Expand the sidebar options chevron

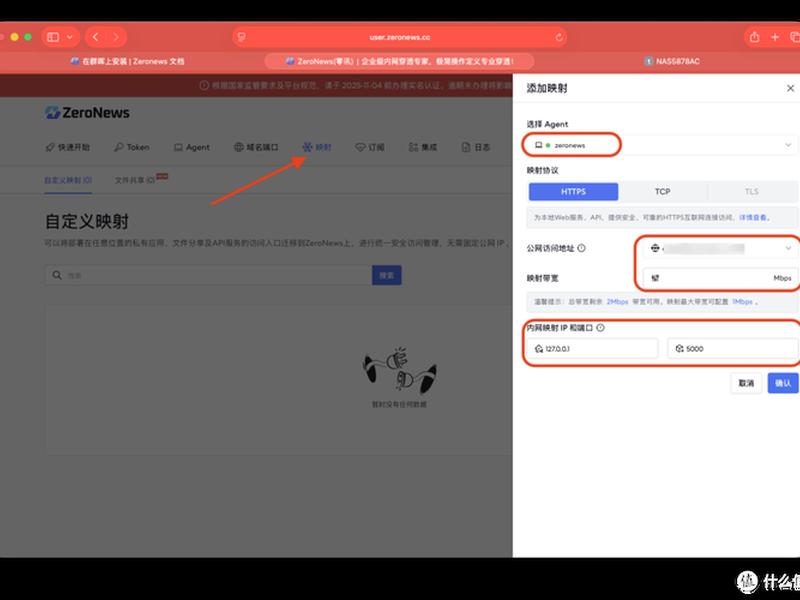pyautogui.click(x=69, y=37)
